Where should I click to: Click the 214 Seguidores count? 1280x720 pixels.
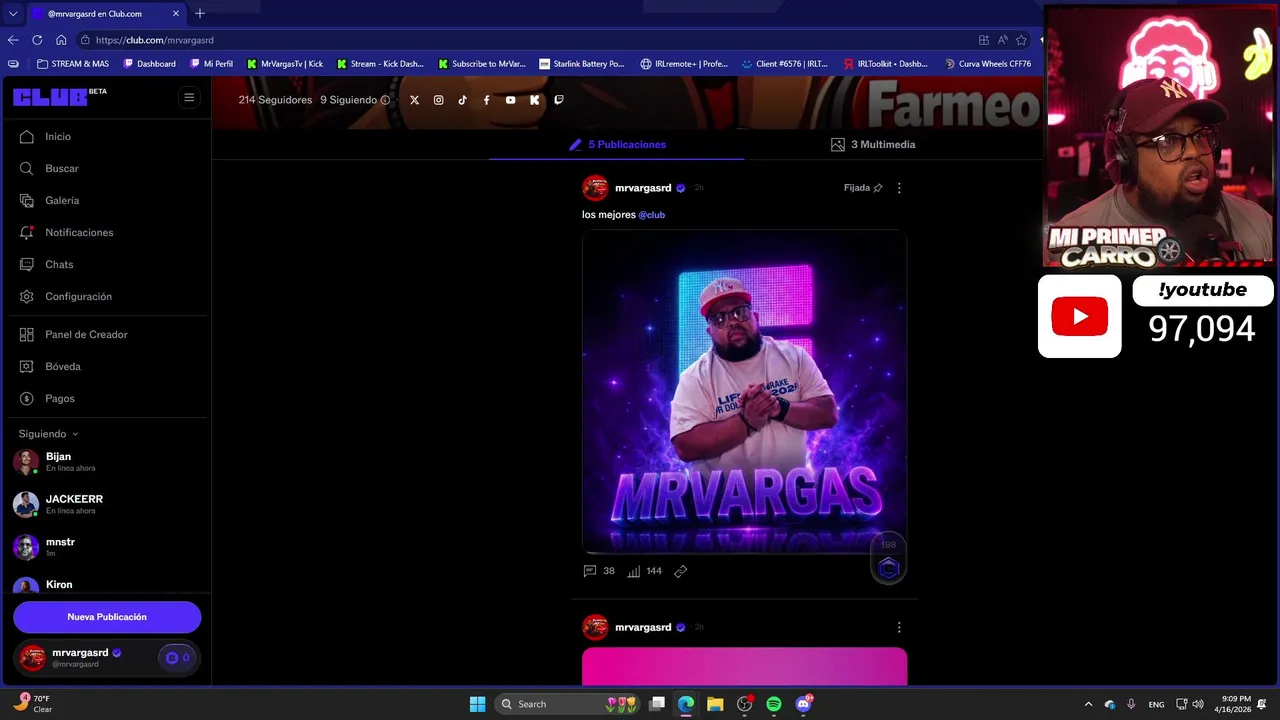click(x=275, y=100)
